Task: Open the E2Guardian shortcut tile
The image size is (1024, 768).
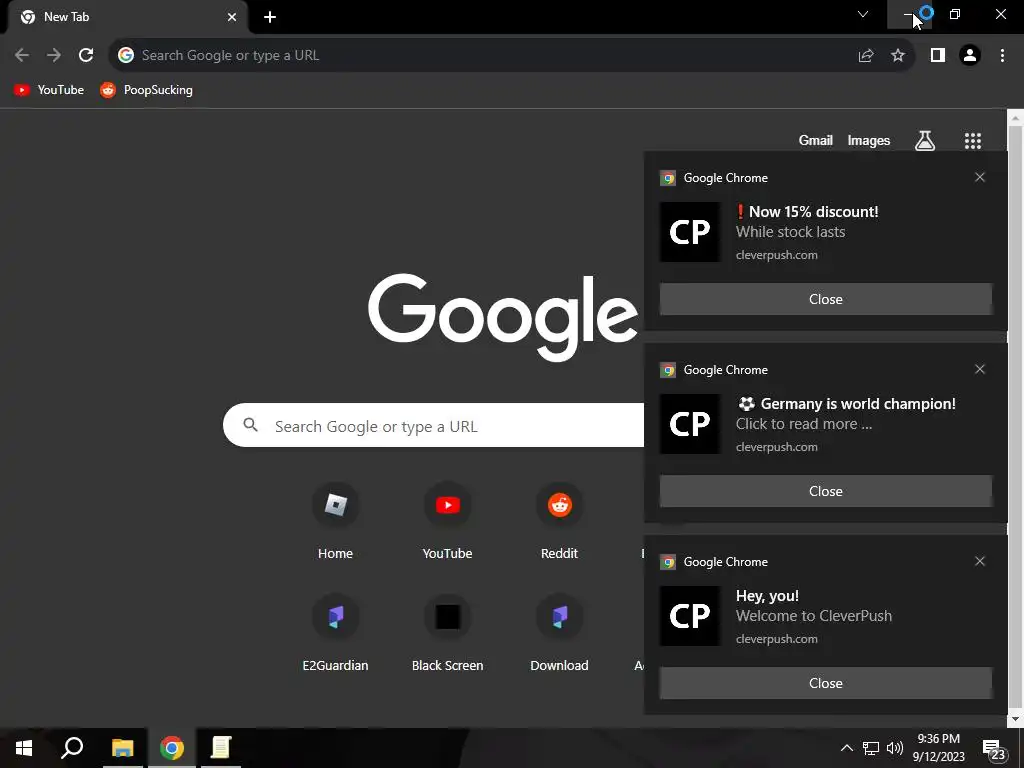Action: [335, 634]
